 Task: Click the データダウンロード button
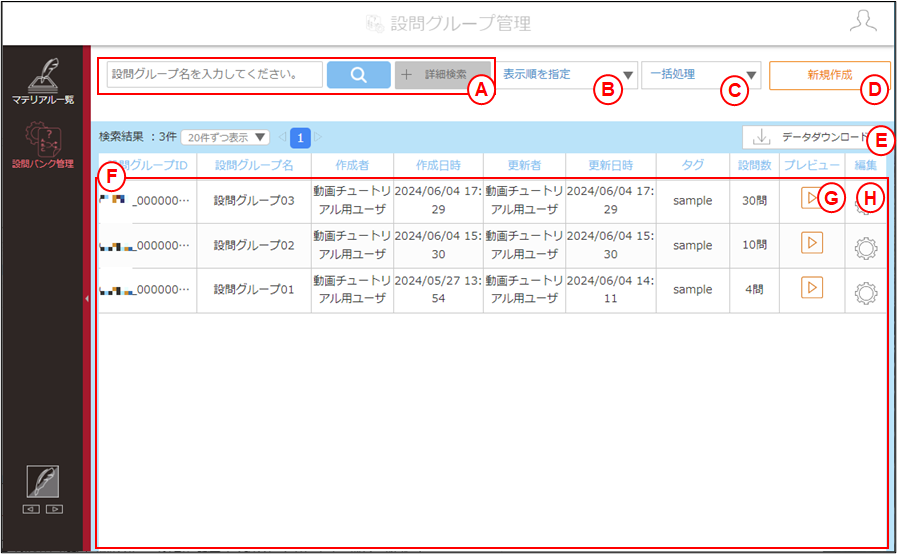[x=813, y=137]
